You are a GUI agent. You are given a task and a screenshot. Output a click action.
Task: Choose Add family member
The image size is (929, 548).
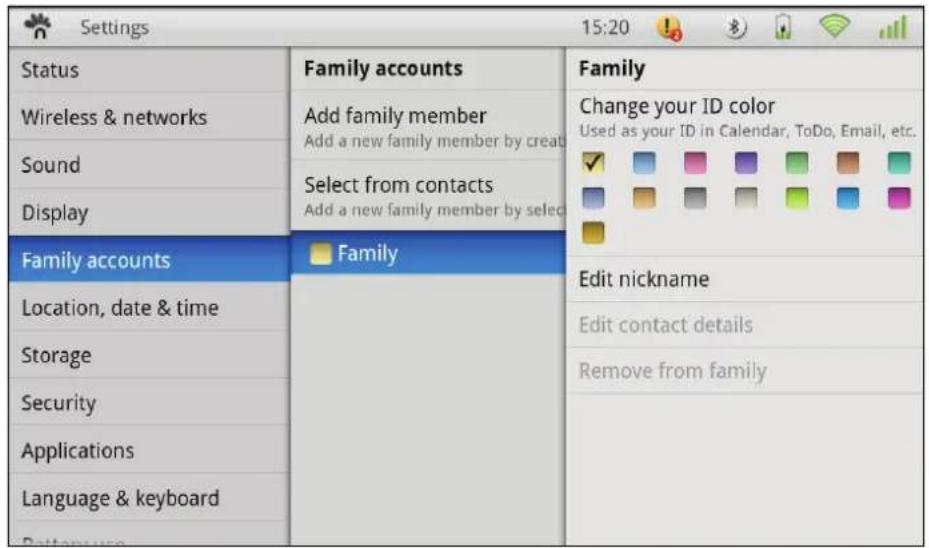point(428,126)
